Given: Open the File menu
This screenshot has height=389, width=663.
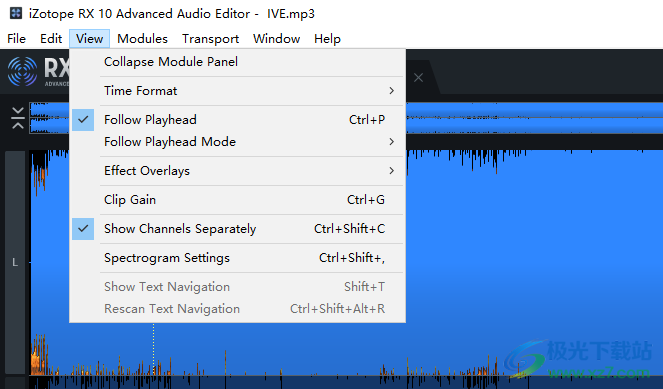Looking at the screenshot, I should point(16,38).
